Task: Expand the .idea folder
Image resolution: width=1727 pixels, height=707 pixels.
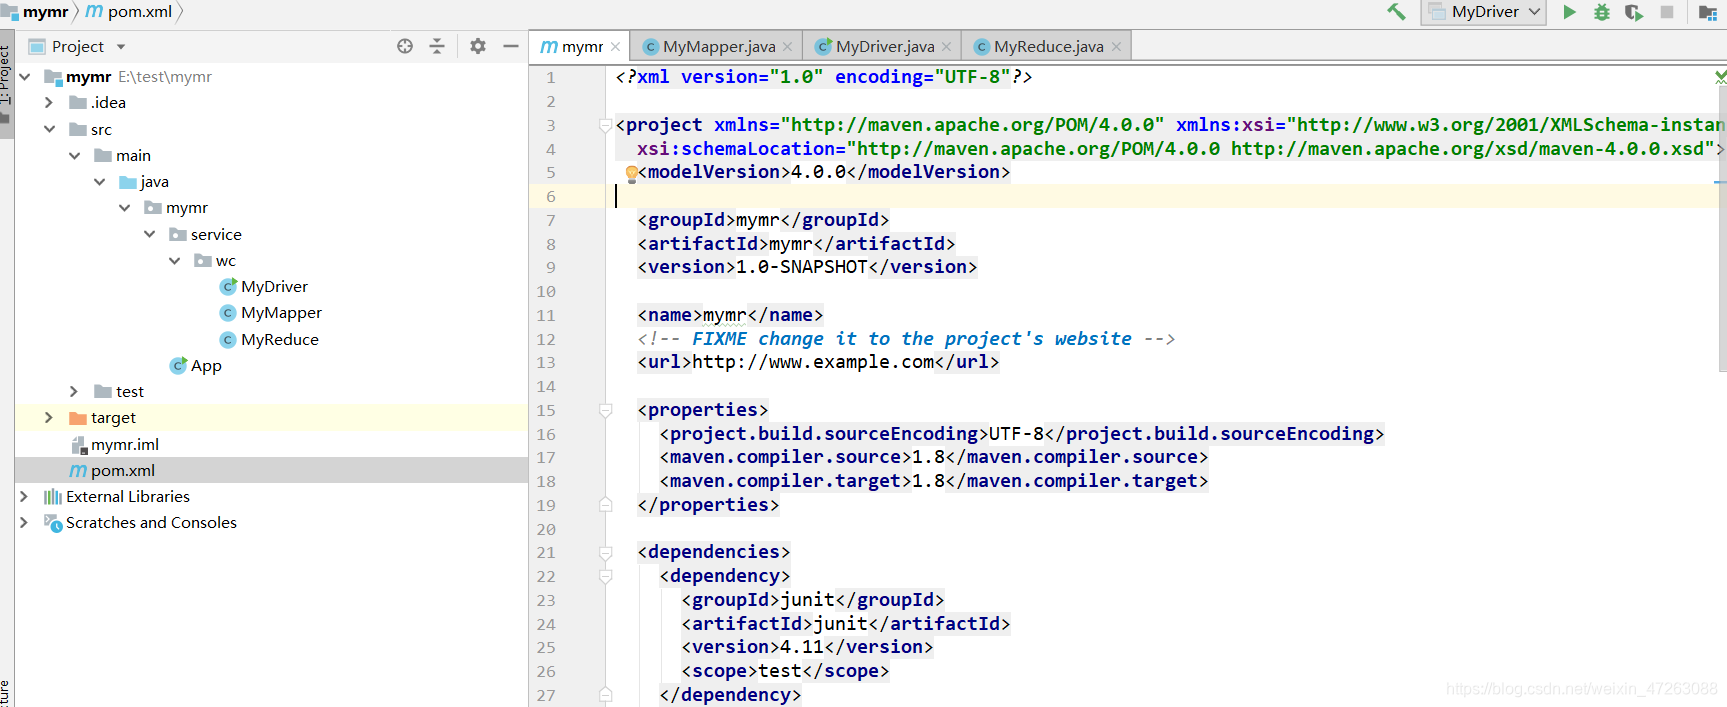Action: point(49,103)
